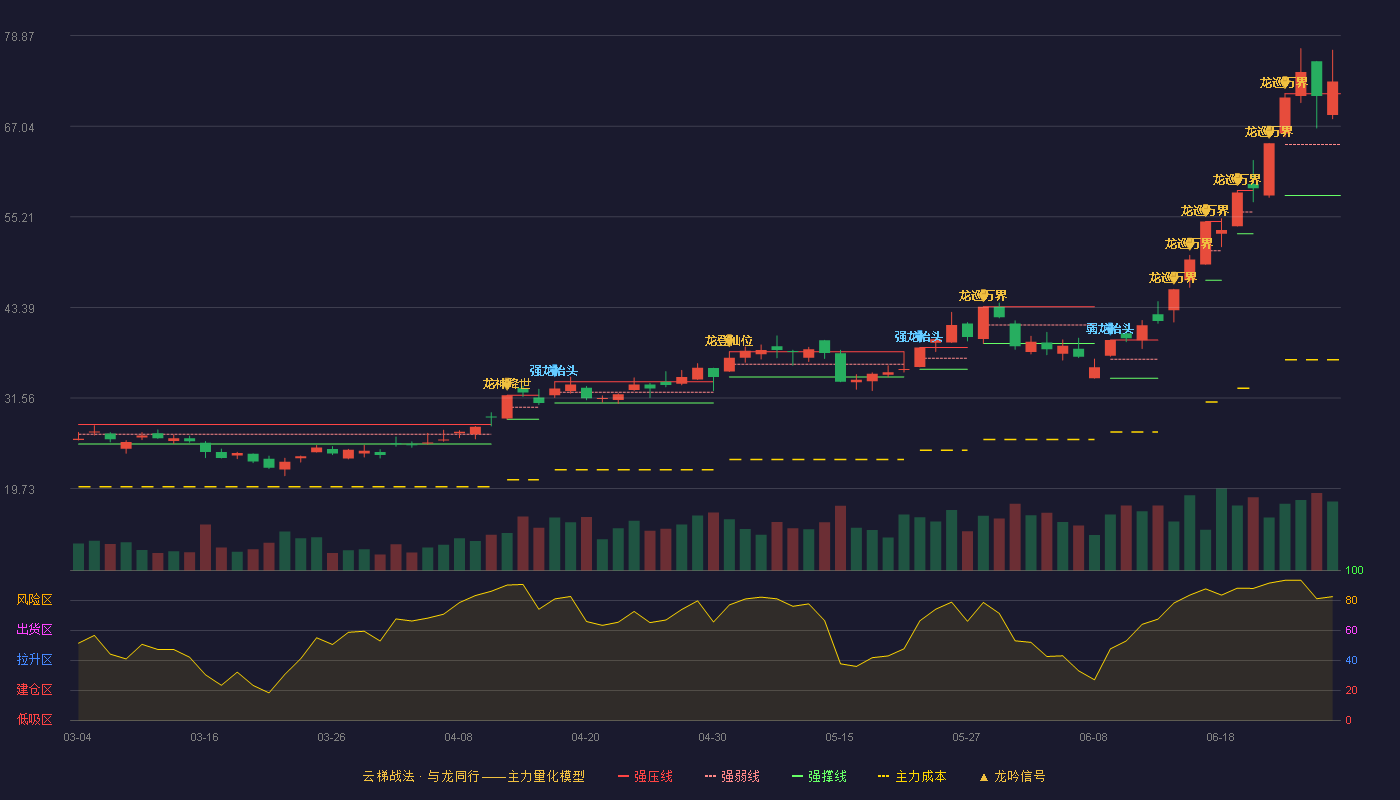
Task: Toggle the 强撑线 legend entry
Action: (x=819, y=776)
